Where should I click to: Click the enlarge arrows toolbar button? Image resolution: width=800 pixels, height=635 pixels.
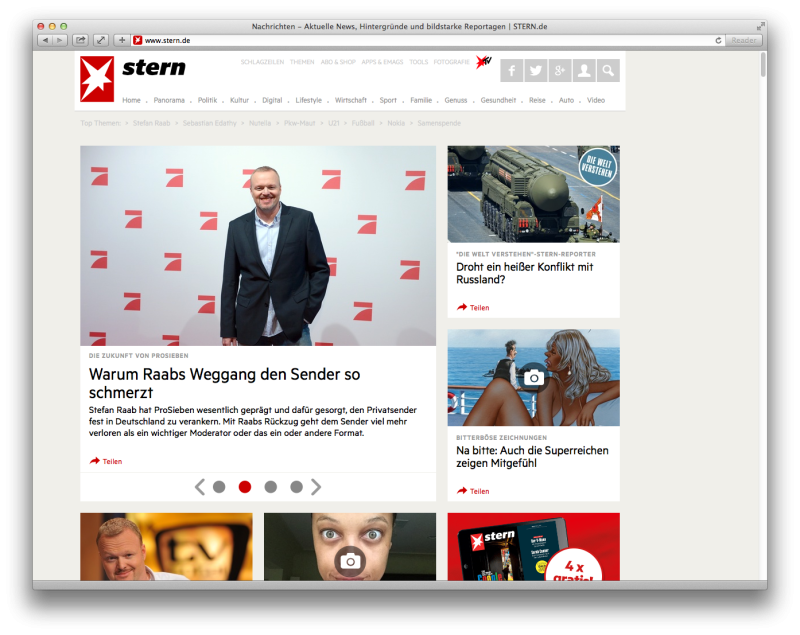pos(101,40)
